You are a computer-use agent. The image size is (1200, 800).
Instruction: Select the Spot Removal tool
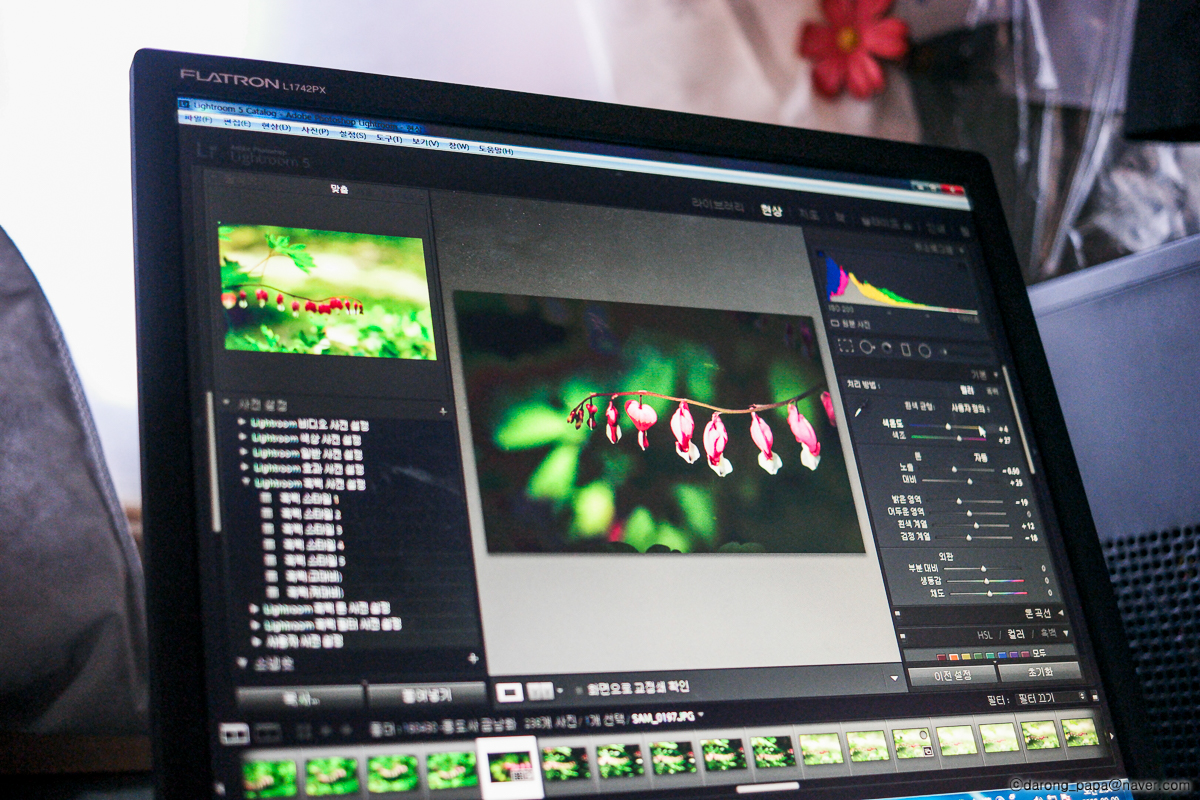coord(867,347)
